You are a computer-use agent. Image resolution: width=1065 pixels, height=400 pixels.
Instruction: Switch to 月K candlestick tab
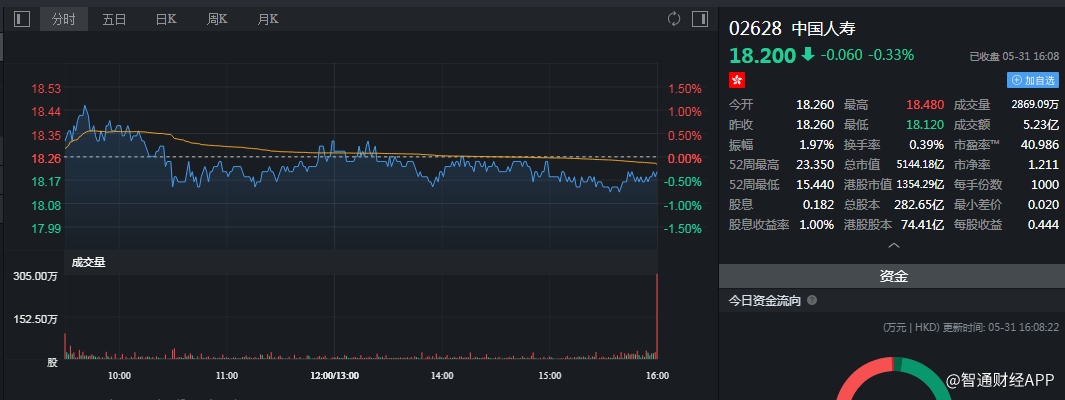[268, 19]
